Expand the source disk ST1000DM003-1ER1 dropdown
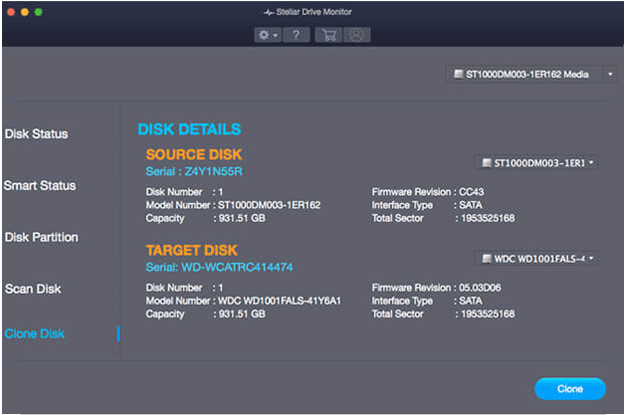Viewport: 625px width, 415px height. pos(537,163)
